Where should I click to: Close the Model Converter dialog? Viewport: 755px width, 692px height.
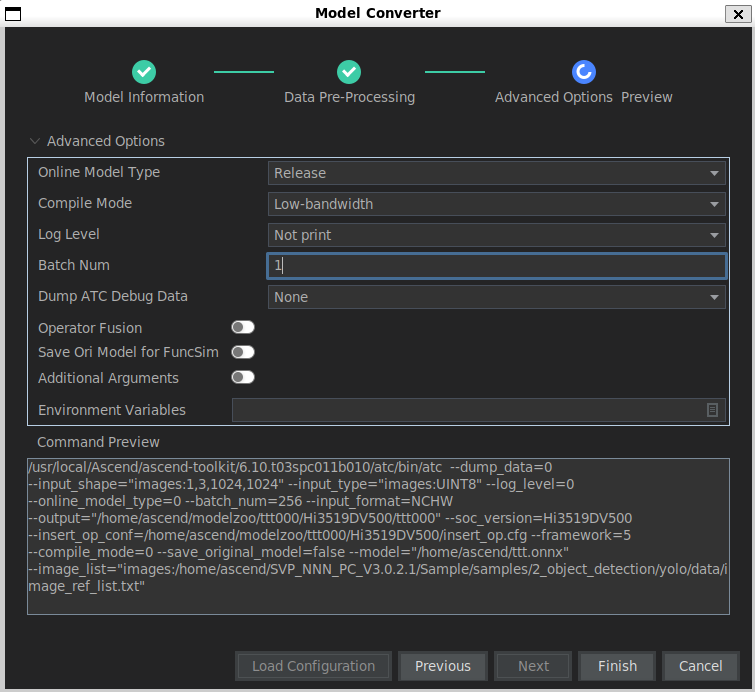click(738, 14)
